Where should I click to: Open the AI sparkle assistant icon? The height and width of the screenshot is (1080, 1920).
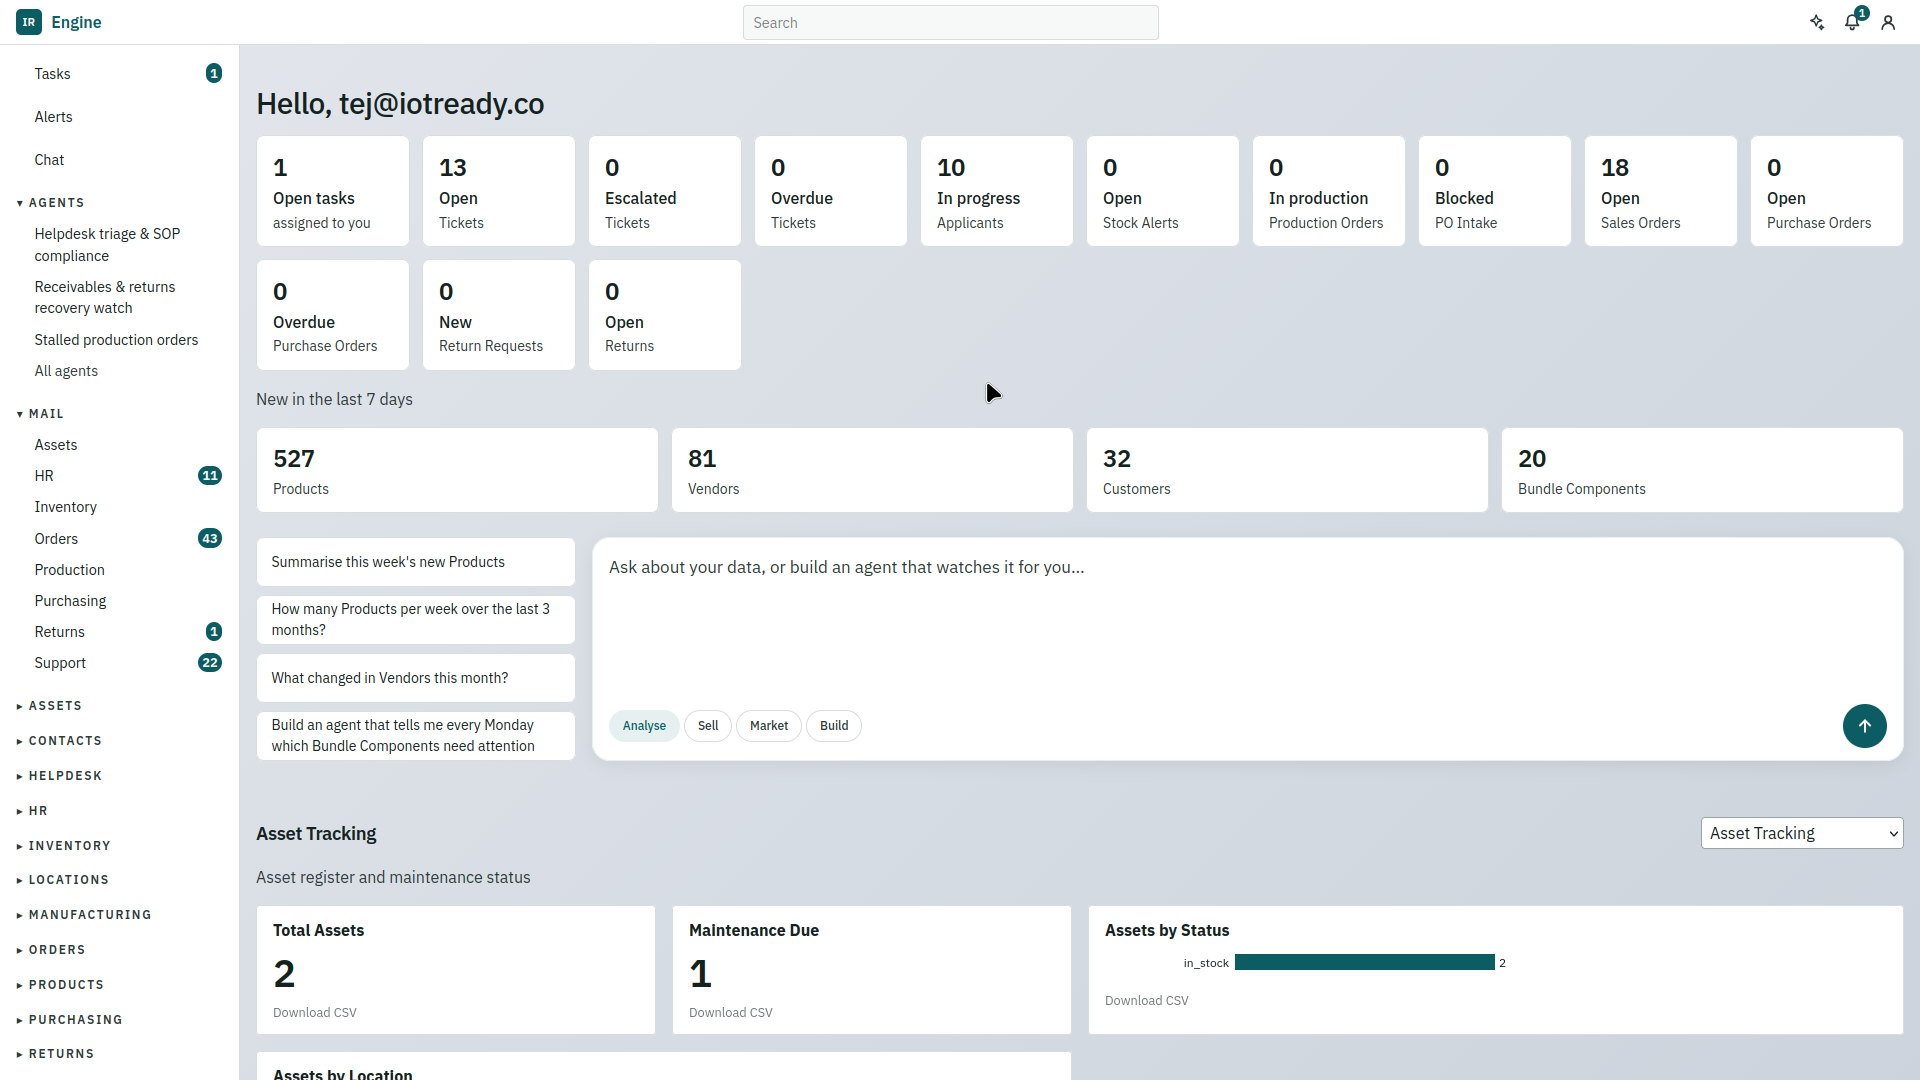click(x=1817, y=22)
